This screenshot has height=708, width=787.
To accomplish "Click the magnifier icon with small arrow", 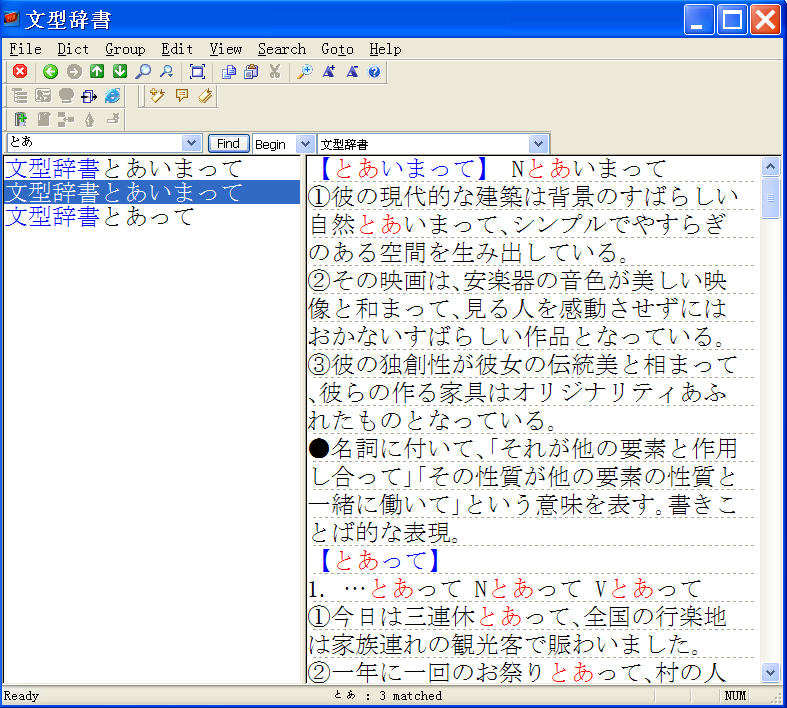I will [166, 72].
